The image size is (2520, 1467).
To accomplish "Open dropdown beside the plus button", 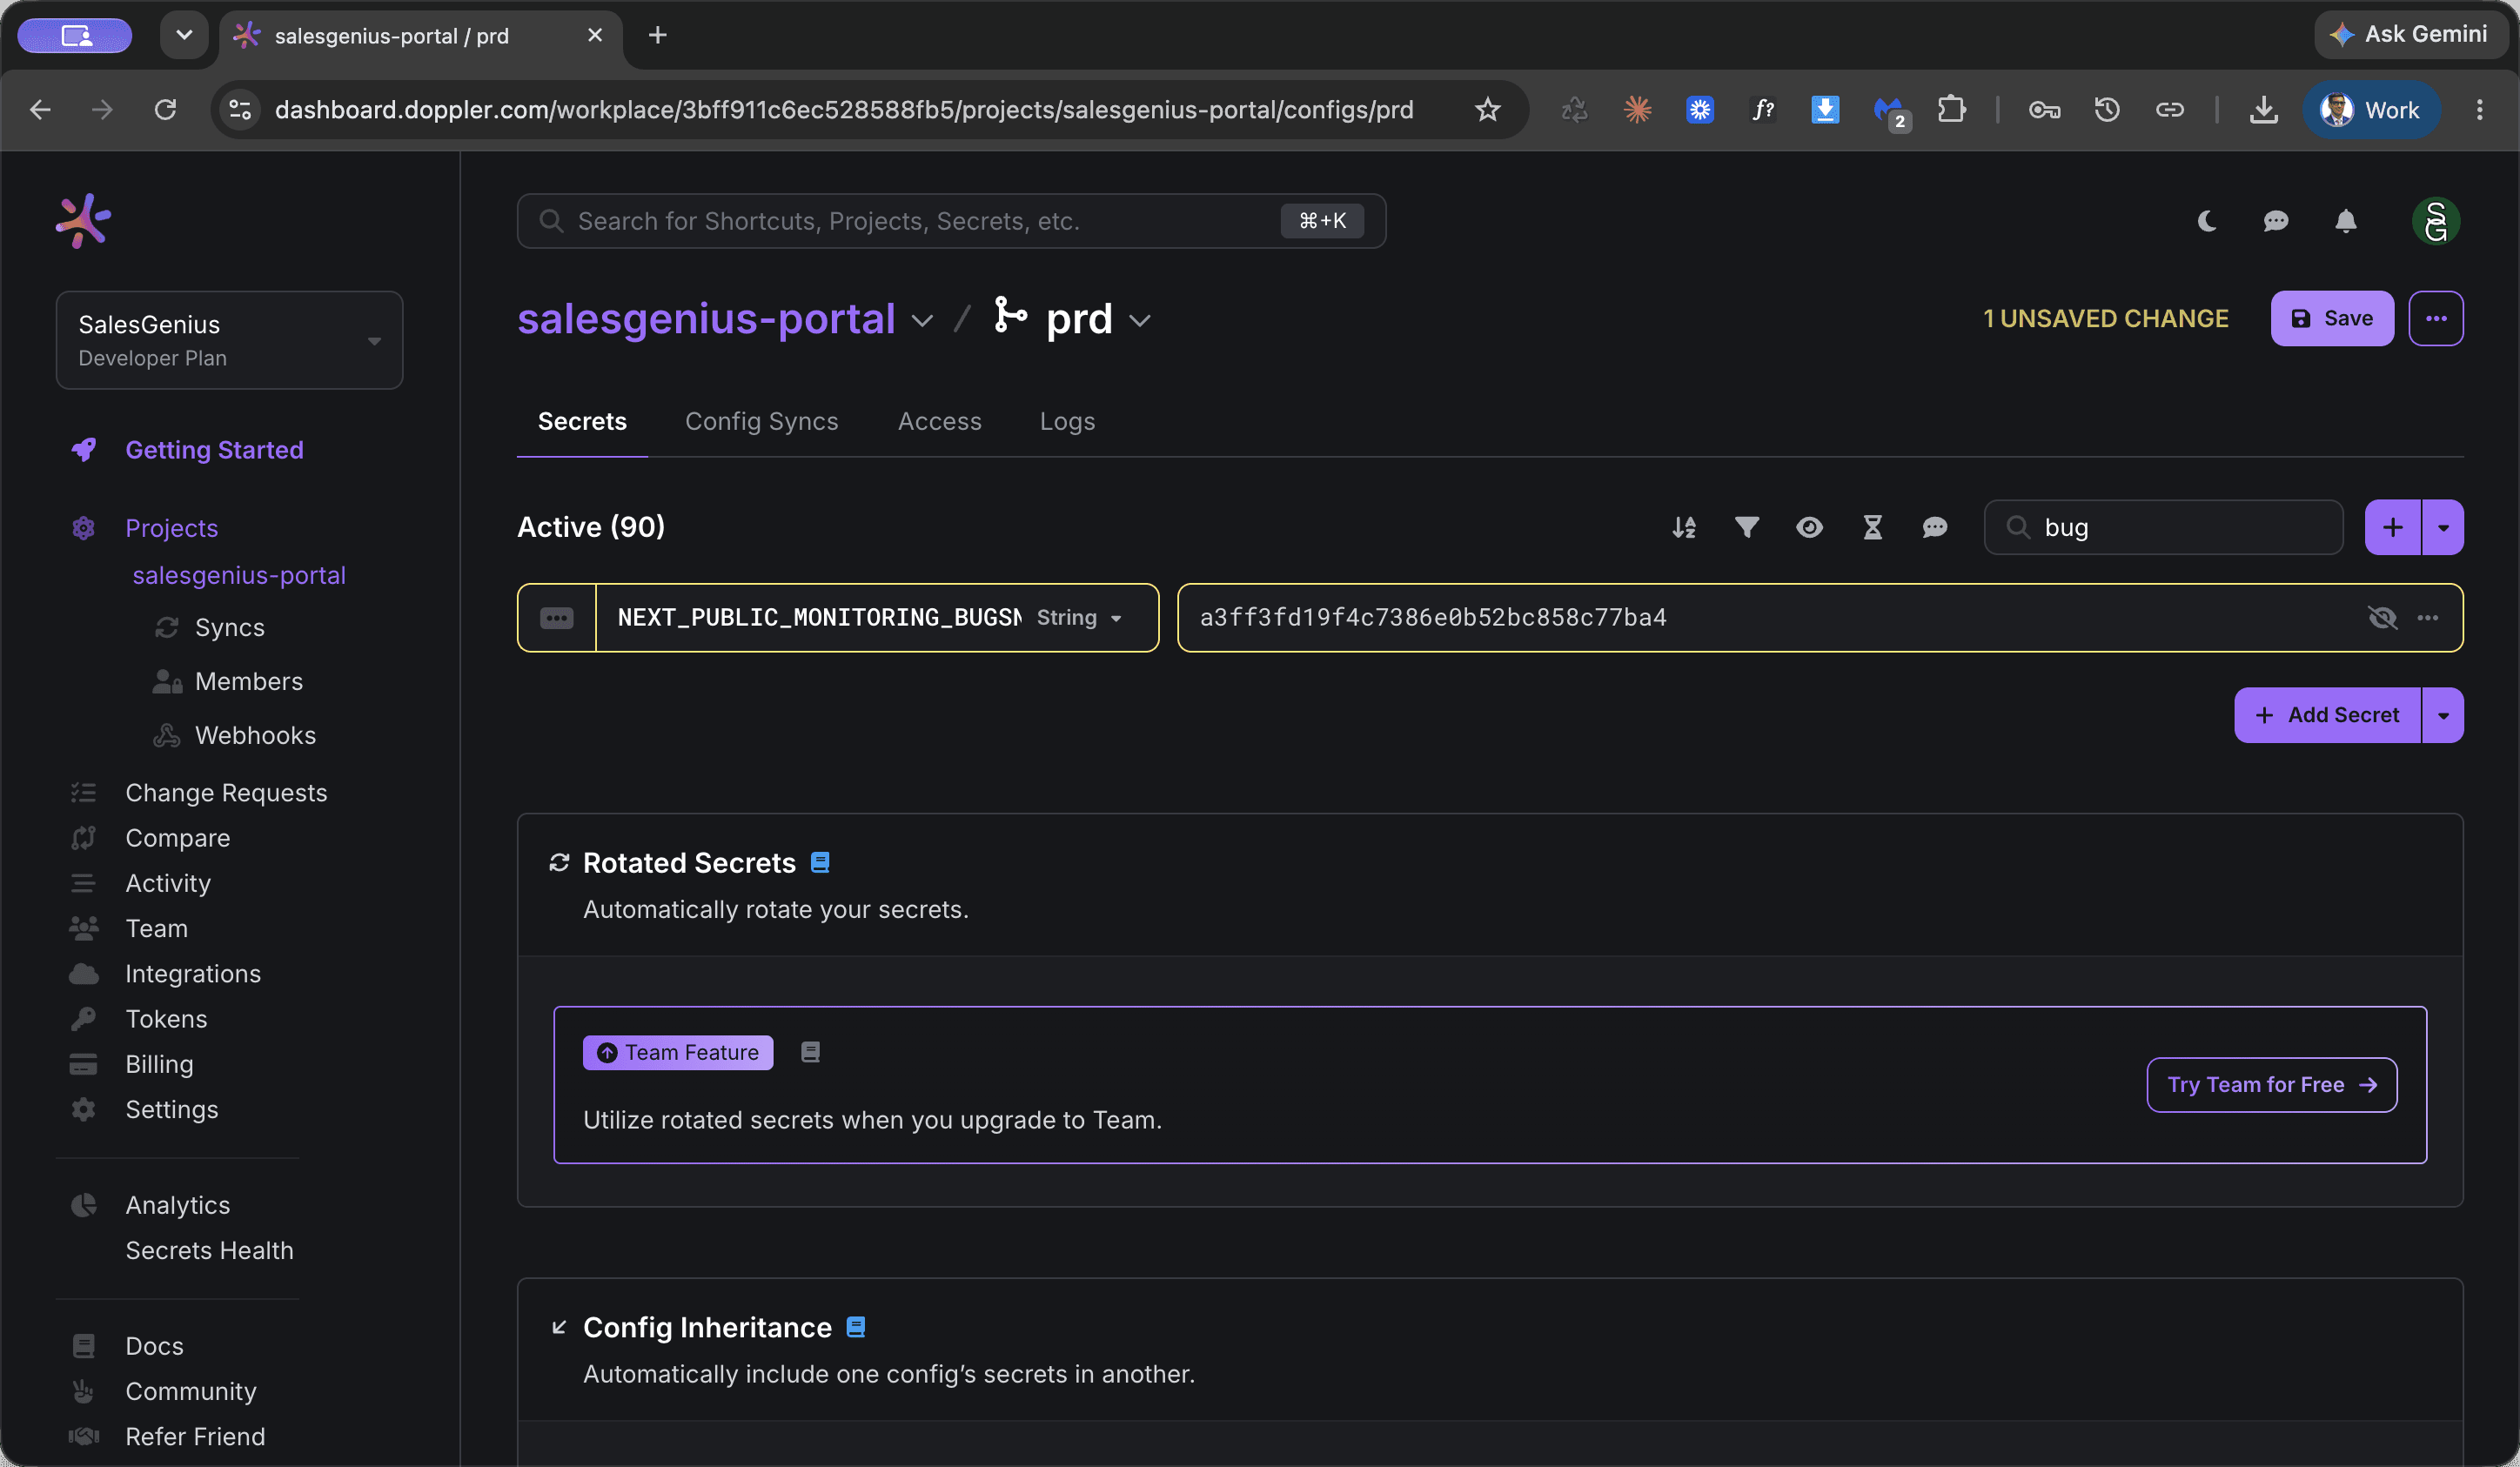I will [2443, 527].
